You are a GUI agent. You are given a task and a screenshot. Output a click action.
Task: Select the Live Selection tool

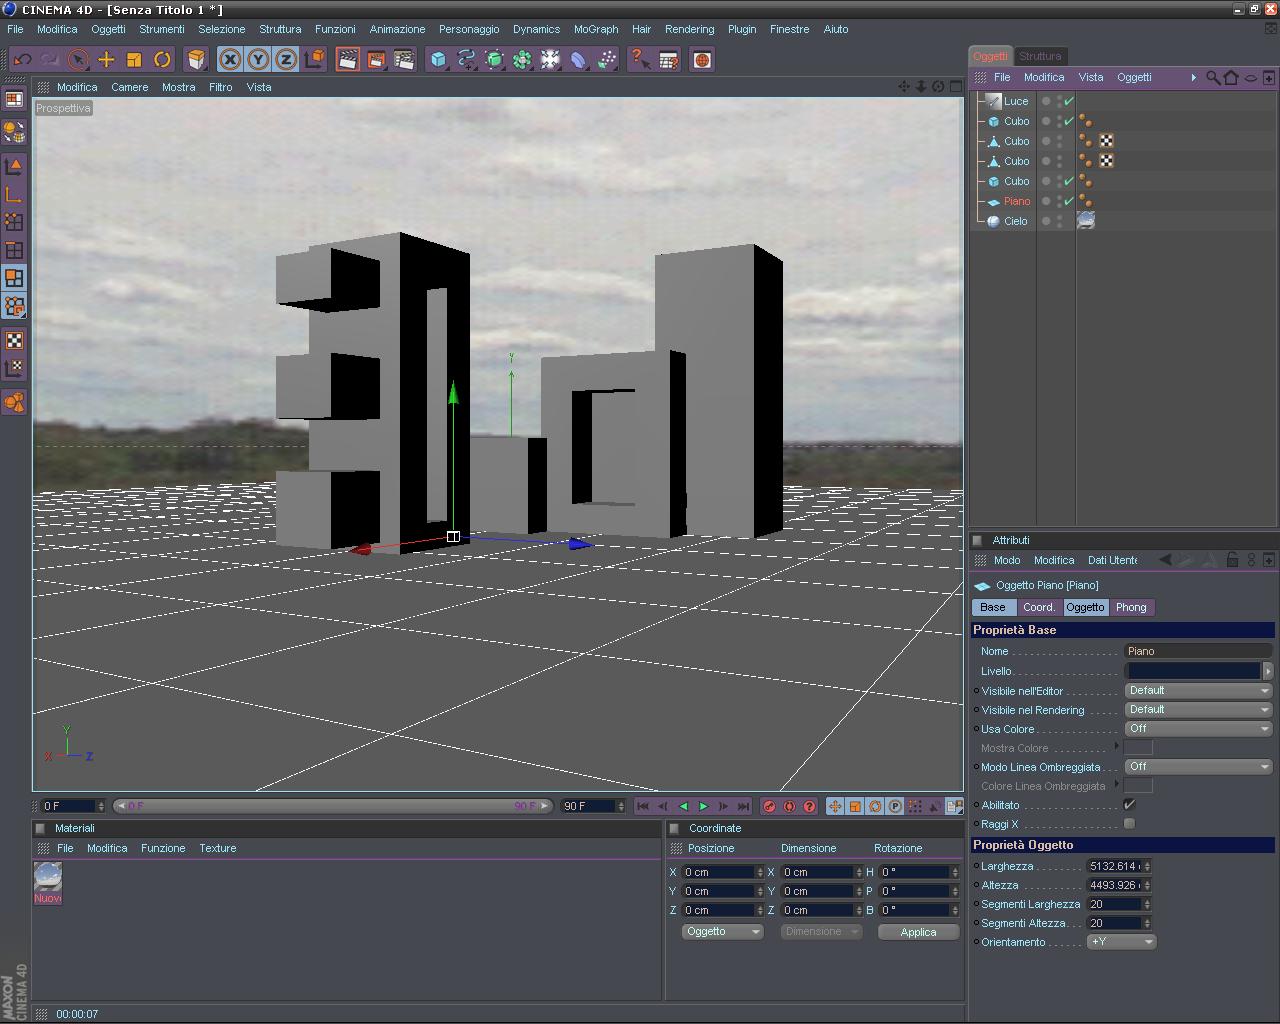(x=78, y=60)
